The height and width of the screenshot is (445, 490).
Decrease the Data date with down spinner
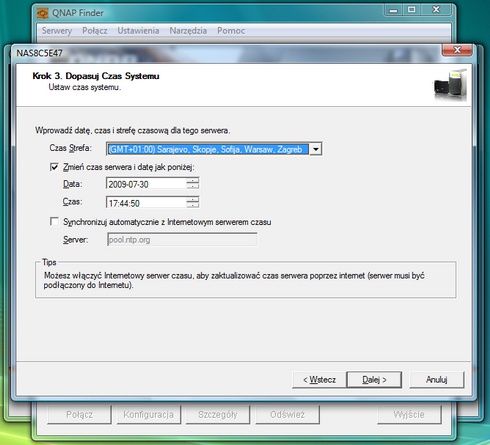pos(192,186)
